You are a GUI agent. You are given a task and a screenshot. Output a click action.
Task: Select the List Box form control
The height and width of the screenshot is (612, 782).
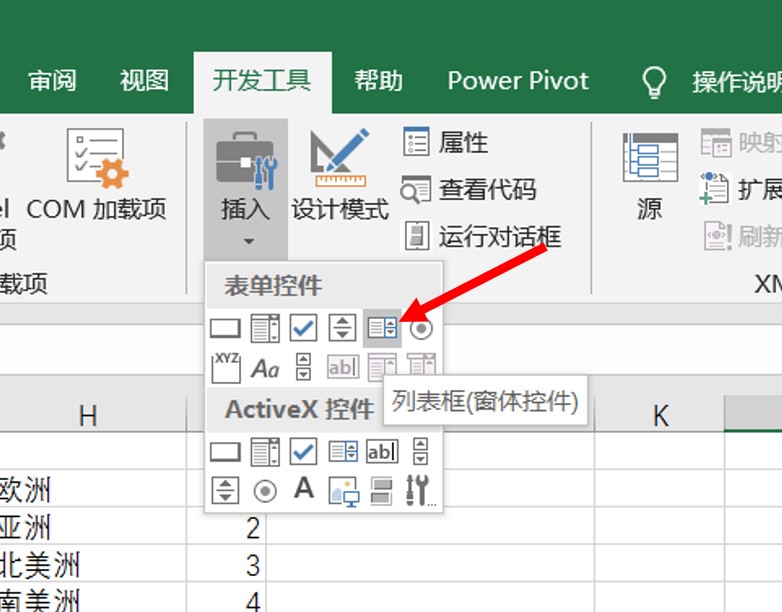tap(382, 328)
